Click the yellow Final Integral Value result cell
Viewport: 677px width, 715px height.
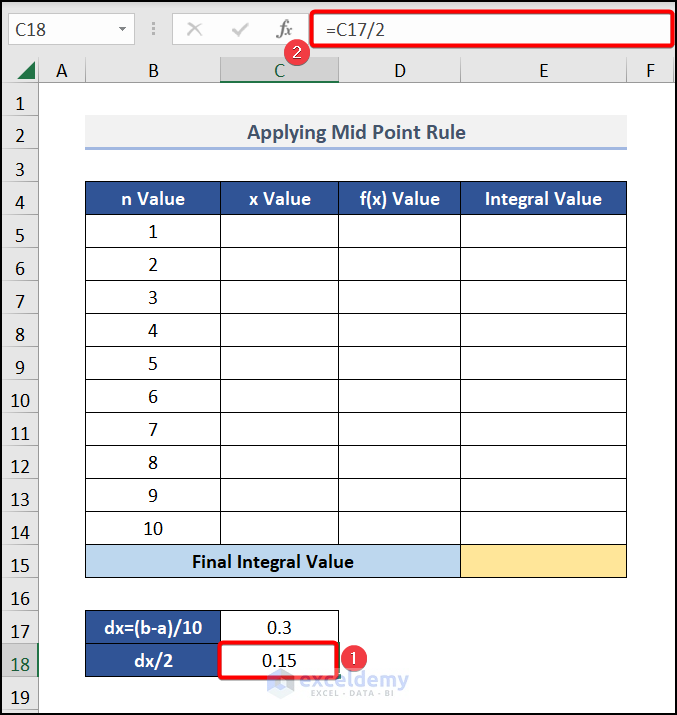point(543,562)
